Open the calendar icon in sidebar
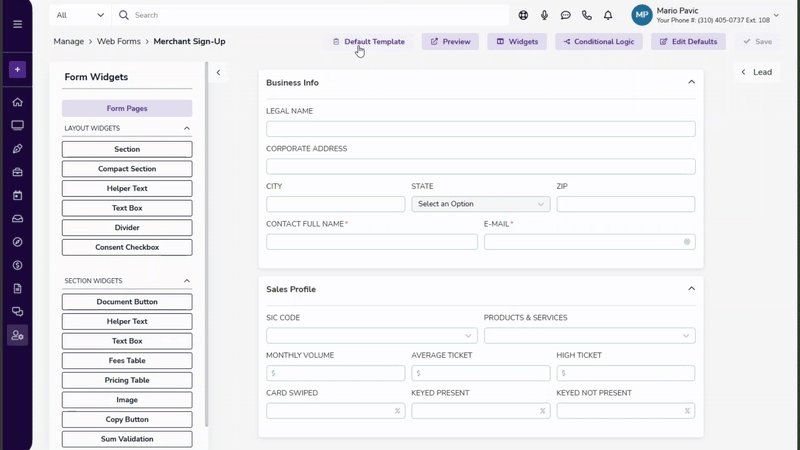Screen dimensions: 800x450 coord(17,195)
